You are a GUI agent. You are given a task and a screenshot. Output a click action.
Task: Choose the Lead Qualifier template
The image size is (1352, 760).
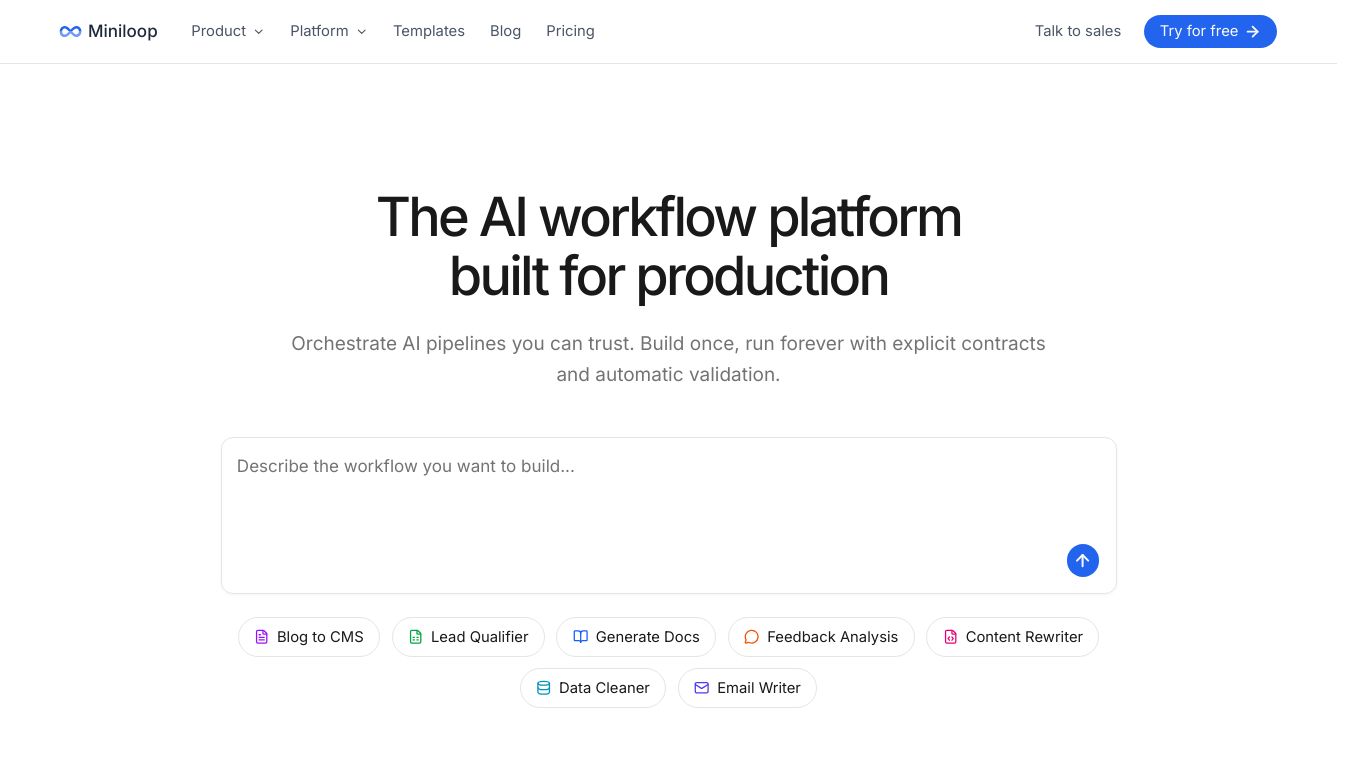tap(468, 637)
